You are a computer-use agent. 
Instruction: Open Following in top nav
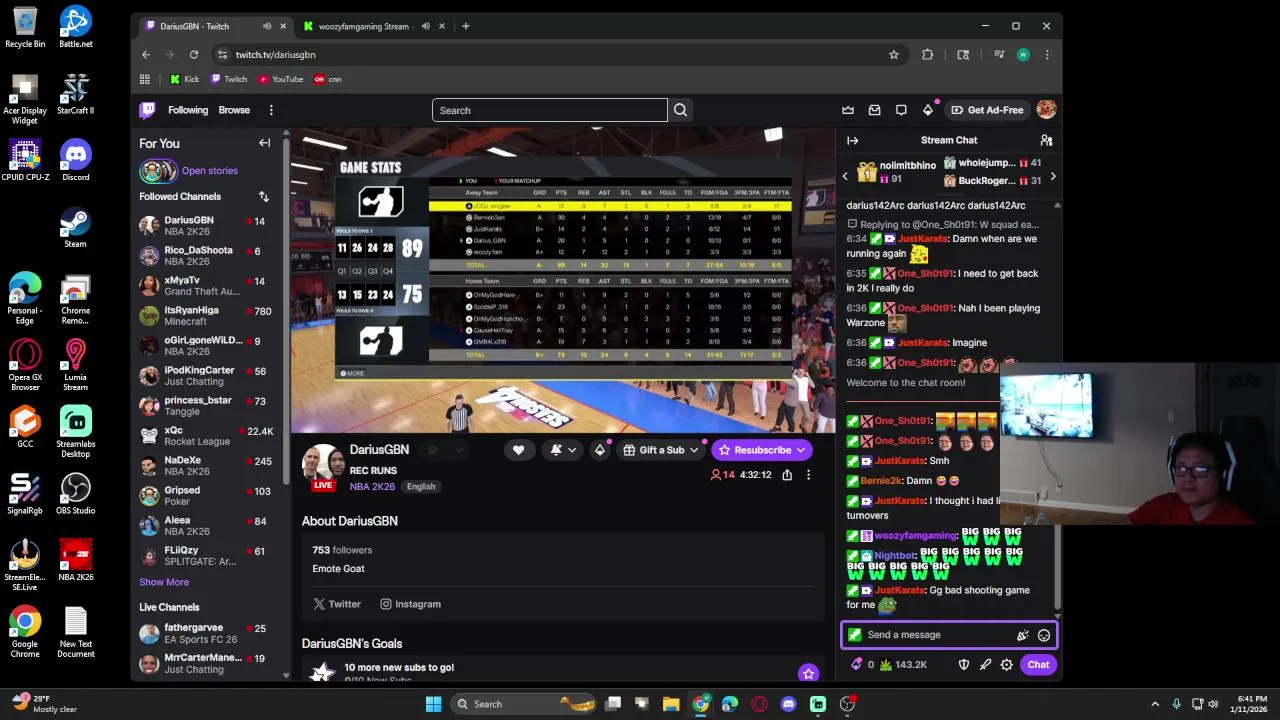click(x=188, y=110)
